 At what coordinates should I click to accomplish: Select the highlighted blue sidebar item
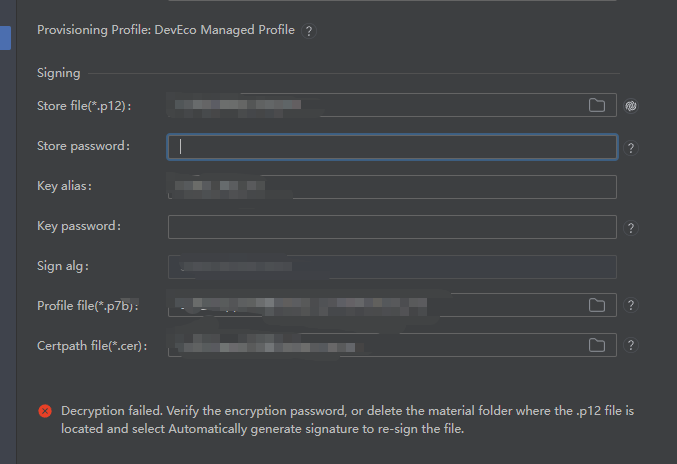coord(5,39)
